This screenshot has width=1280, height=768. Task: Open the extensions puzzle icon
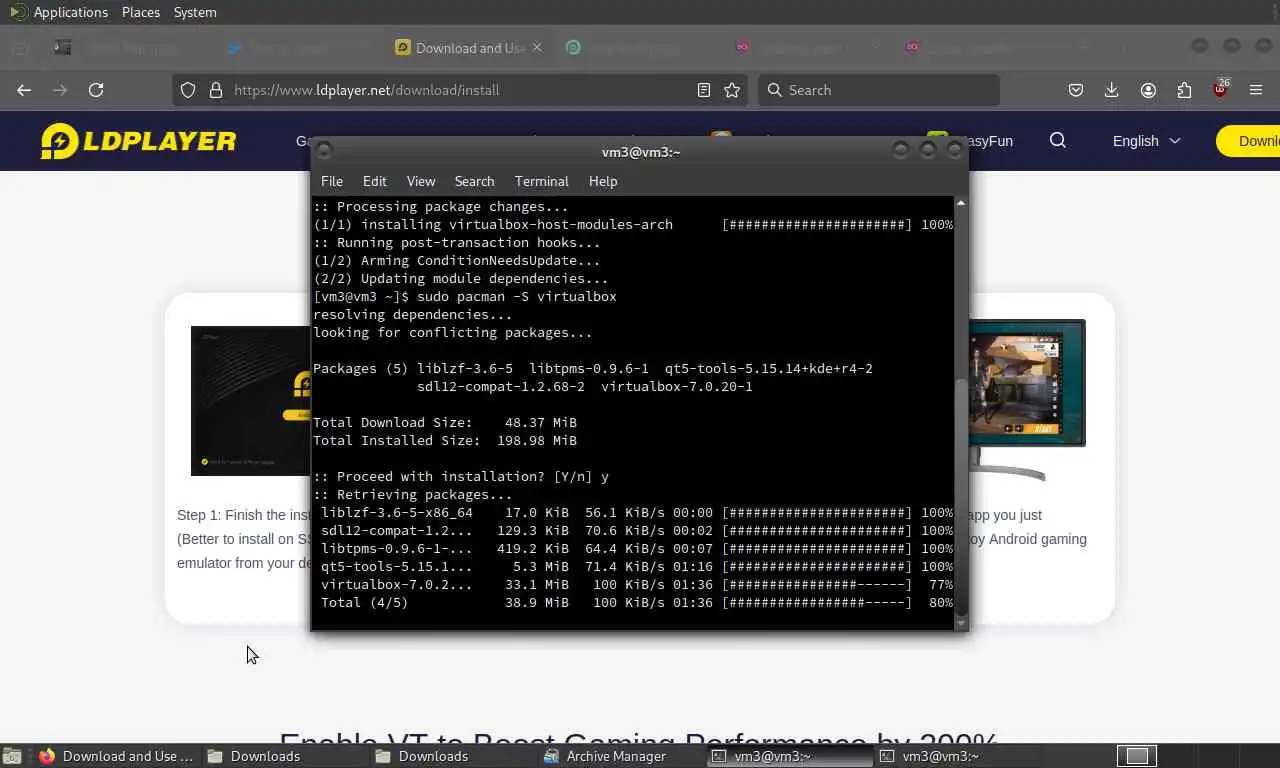pyautogui.click(x=1184, y=90)
